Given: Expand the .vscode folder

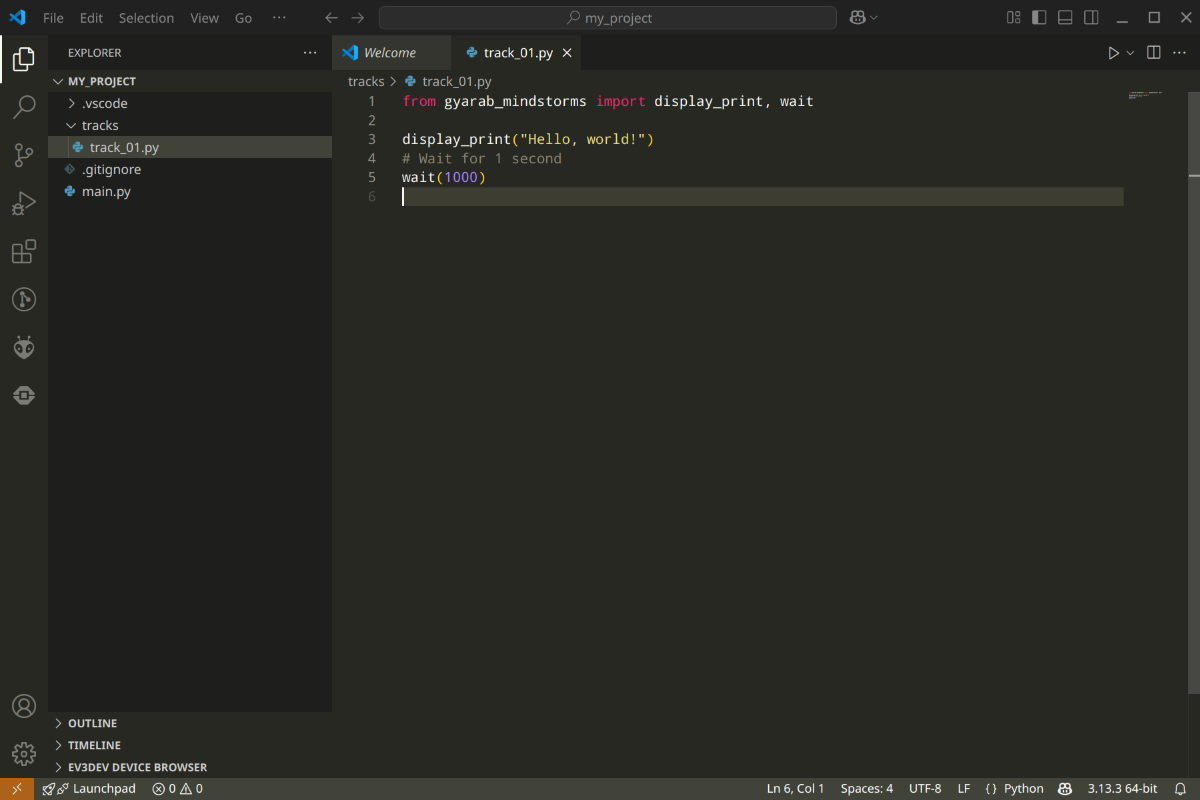Looking at the screenshot, I should tap(104, 103).
